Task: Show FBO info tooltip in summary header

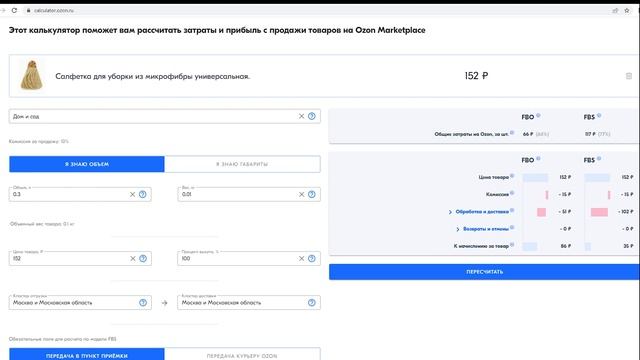Action: pos(538,116)
